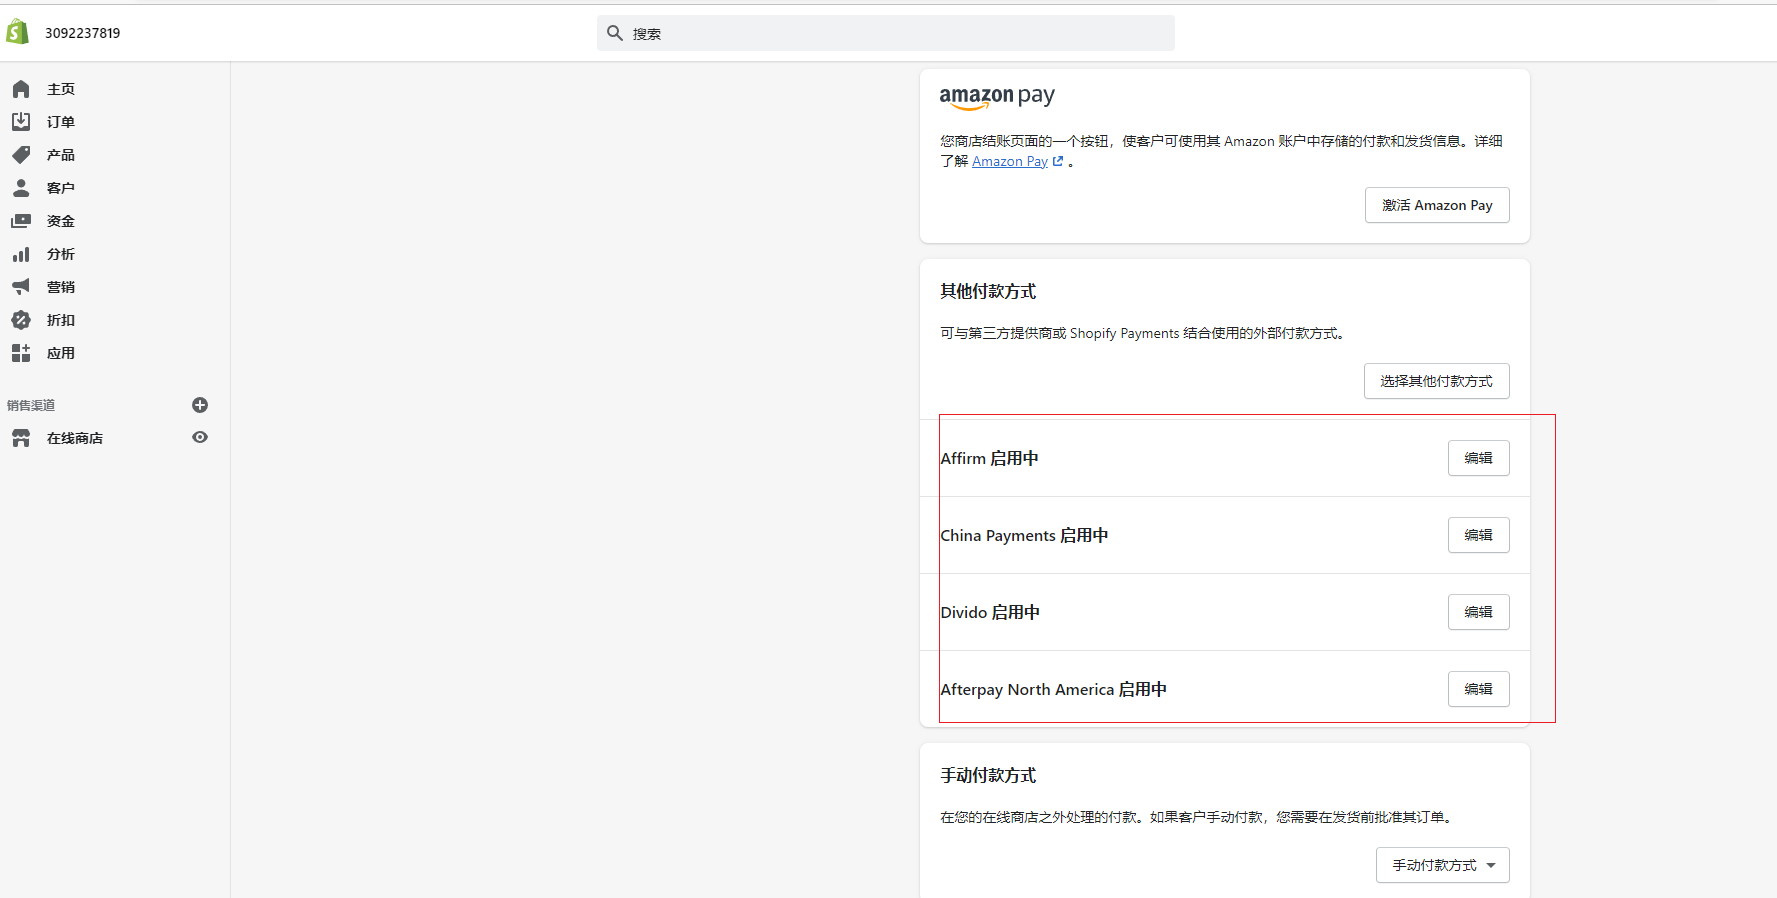
Task: Edit the China Payments method
Action: tap(1478, 535)
